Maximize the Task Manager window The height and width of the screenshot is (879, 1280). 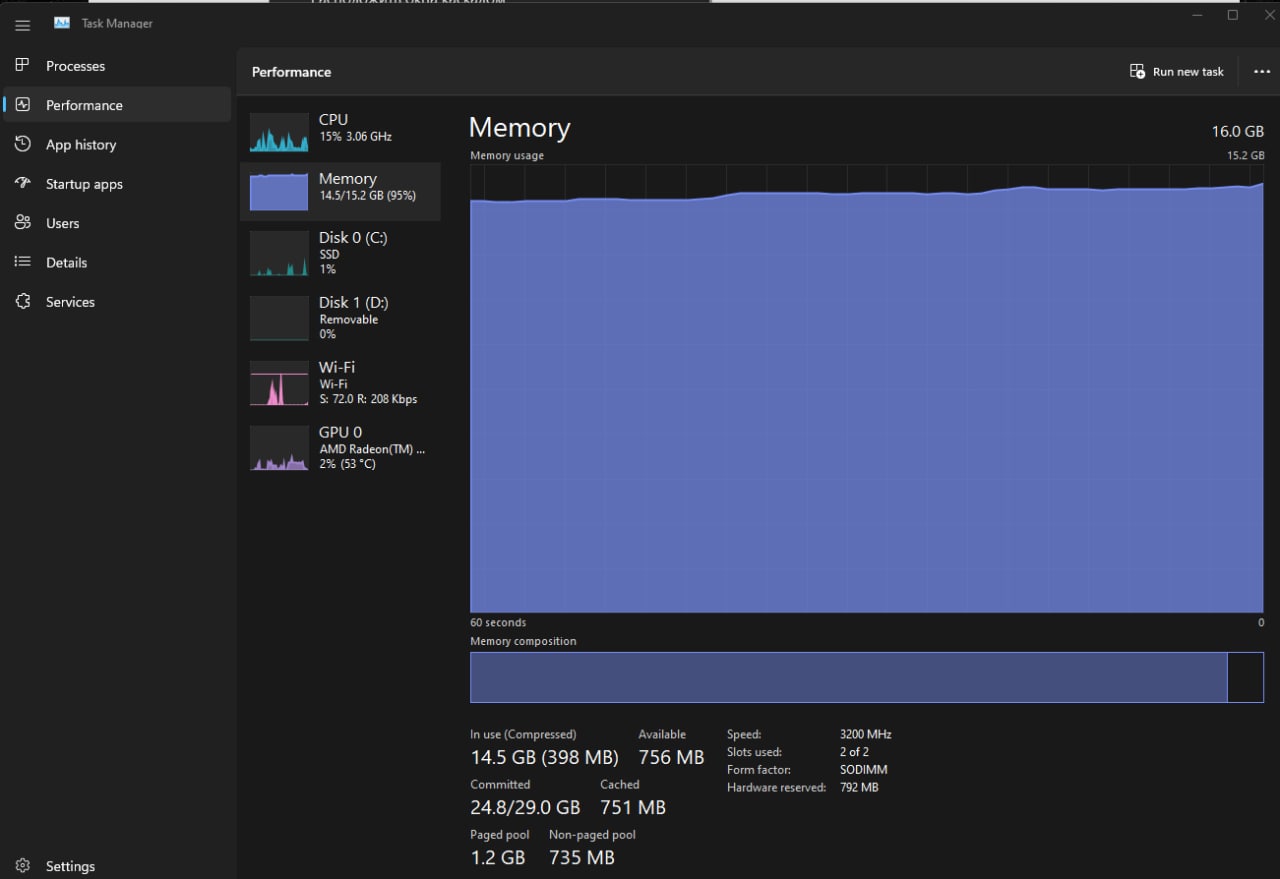point(1233,15)
